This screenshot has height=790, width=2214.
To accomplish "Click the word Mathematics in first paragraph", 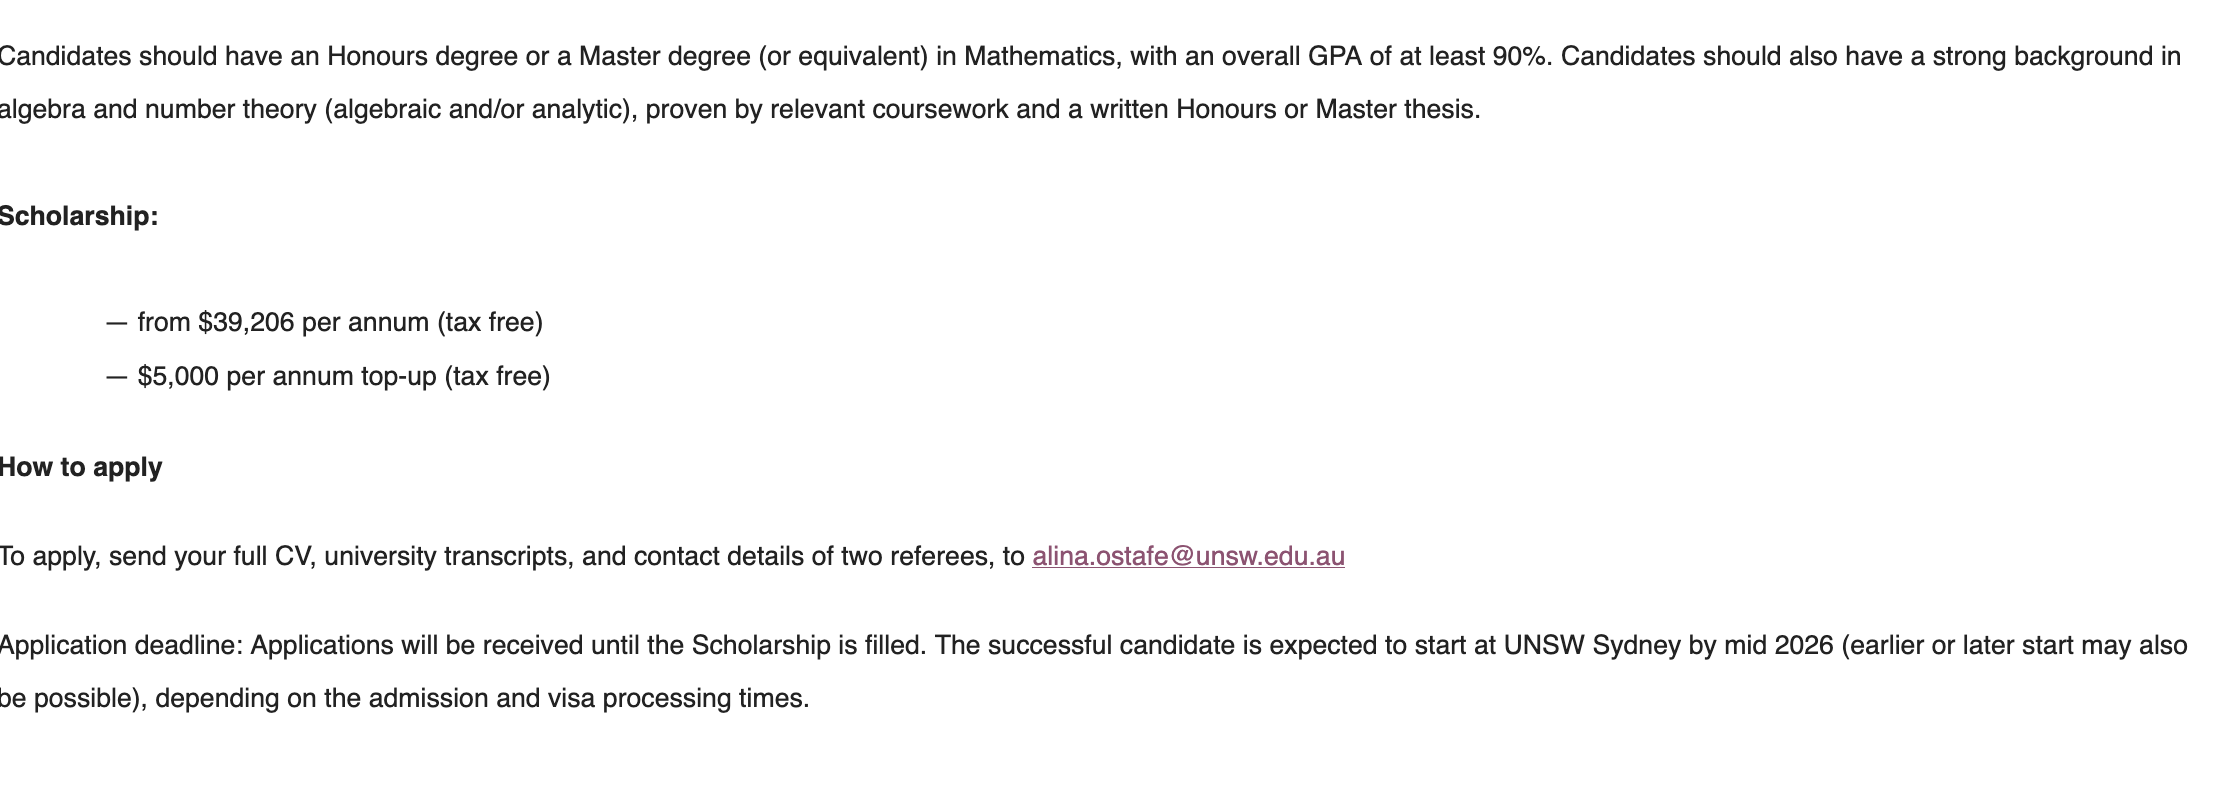I will (x=1039, y=56).
